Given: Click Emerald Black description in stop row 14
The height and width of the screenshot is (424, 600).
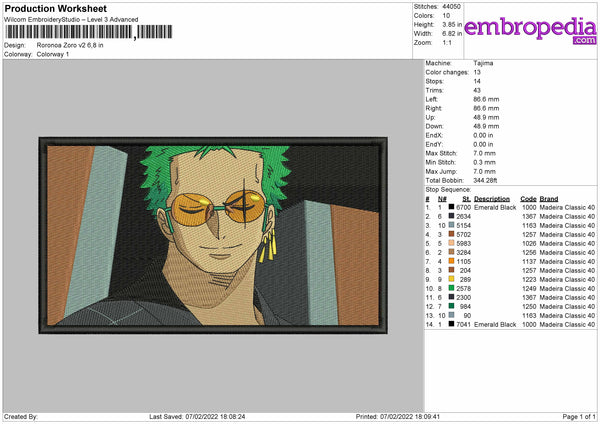Looking at the screenshot, I should coord(495,325).
